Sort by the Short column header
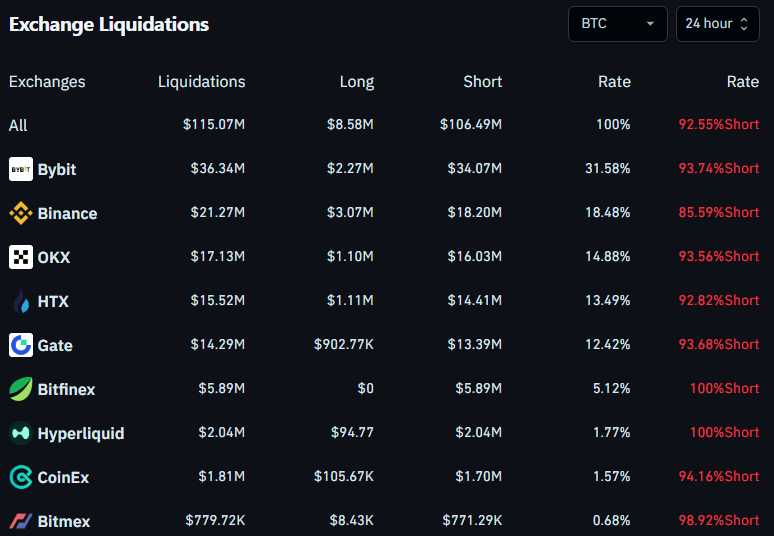 pos(482,82)
